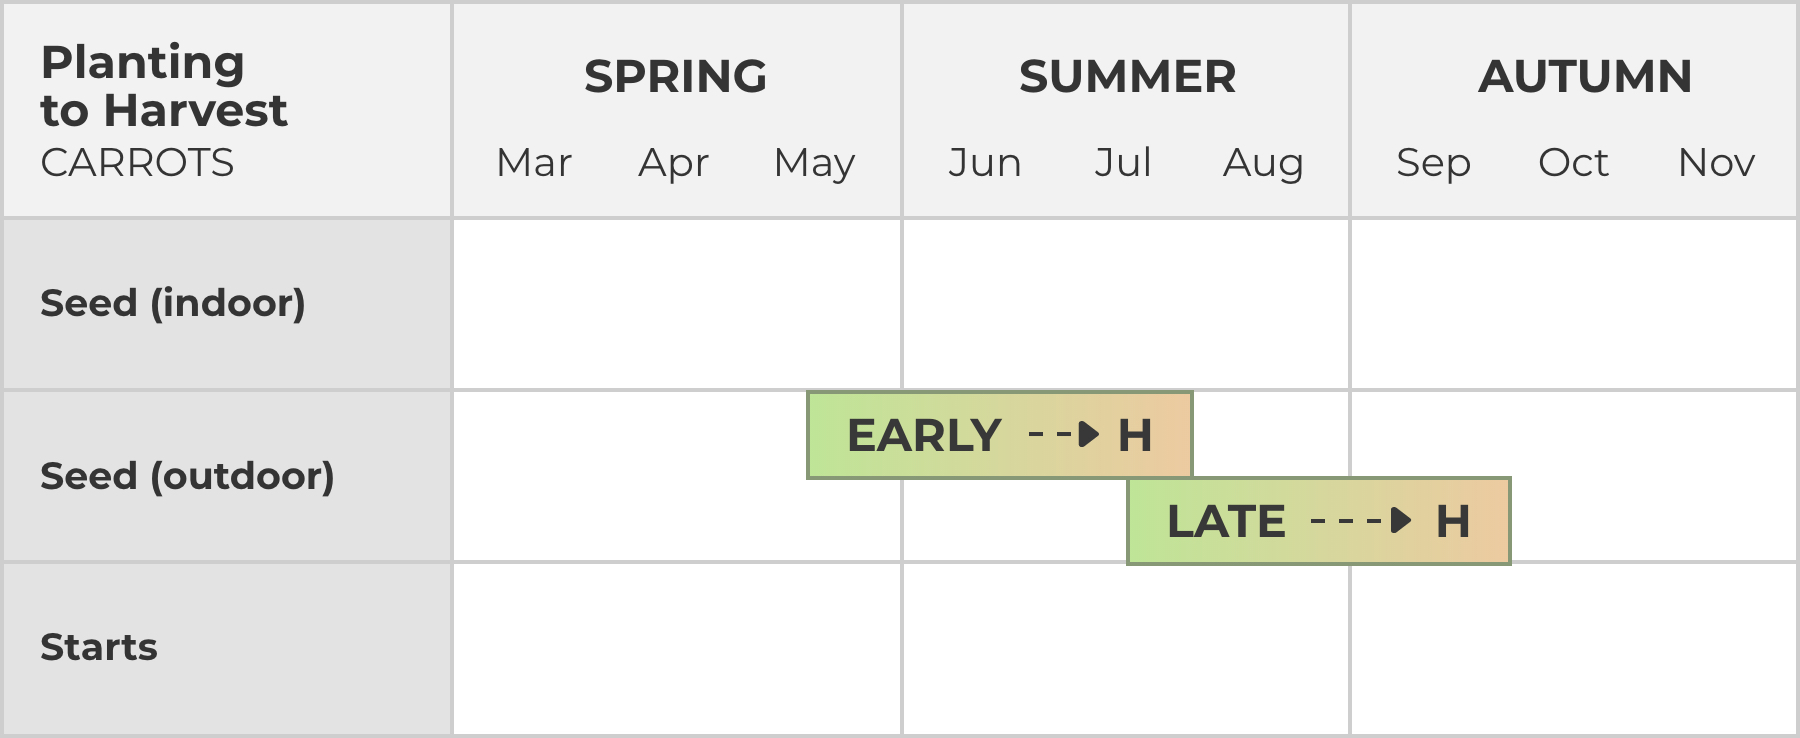This screenshot has height=738, width=1800.
Task: Select the LATE label on the green bar
Action: point(1226,521)
